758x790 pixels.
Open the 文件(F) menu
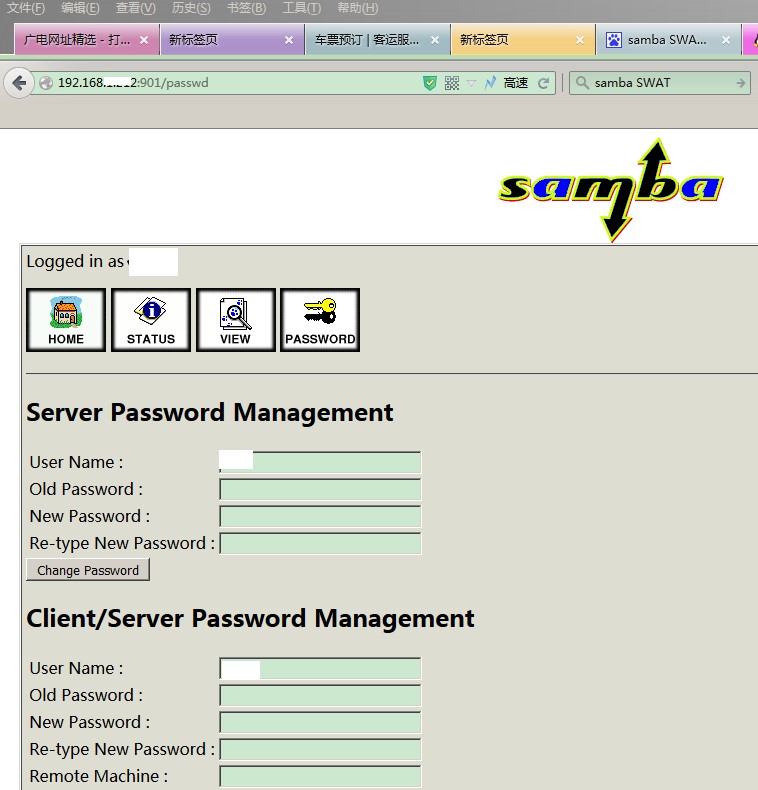pos(26,8)
